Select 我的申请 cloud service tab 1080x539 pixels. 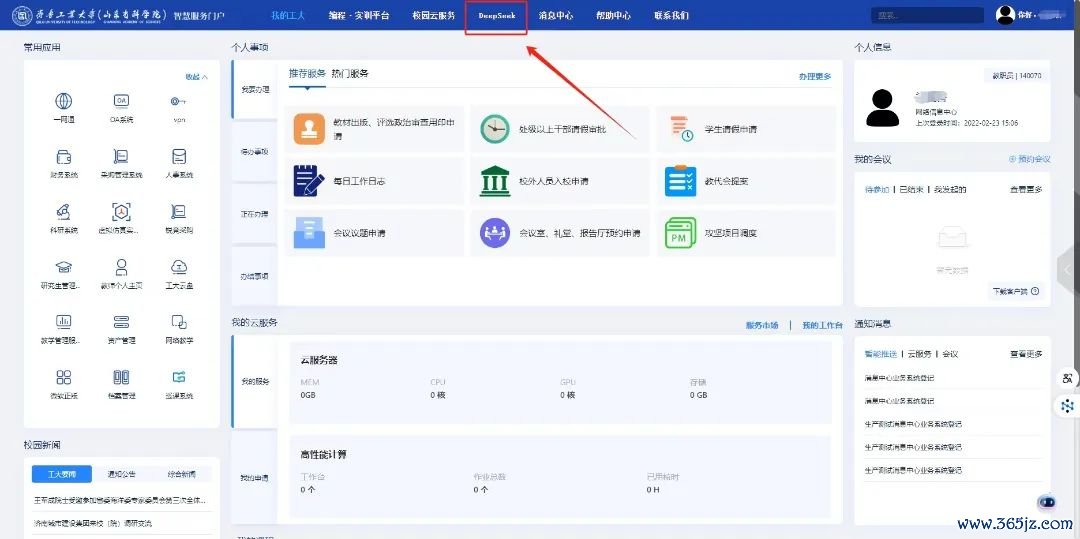[x=255, y=478]
